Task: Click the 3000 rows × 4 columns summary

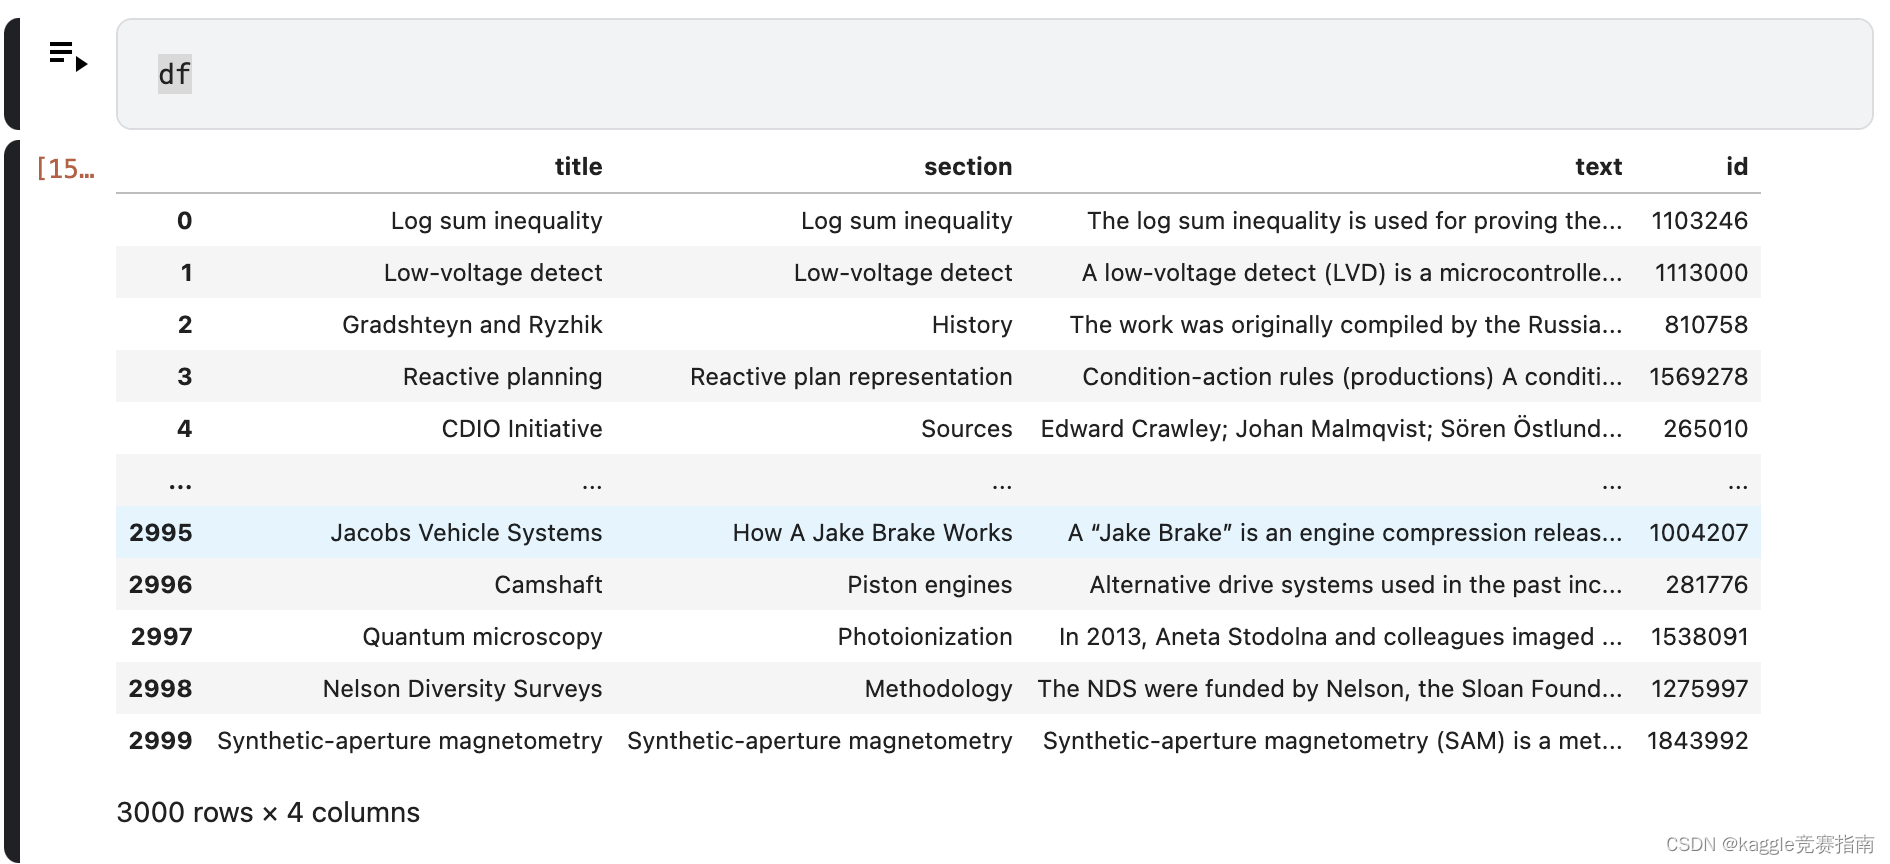Action: pyautogui.click(x=268, y=812)
